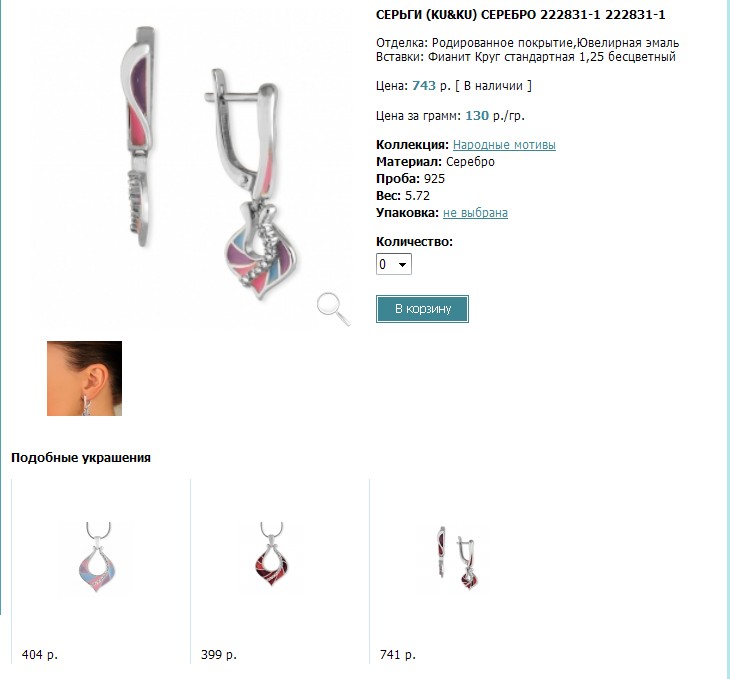Viewport: 730px width, 679px height.
Task: Select the 741 р. price label
Action: coord(398,654)
